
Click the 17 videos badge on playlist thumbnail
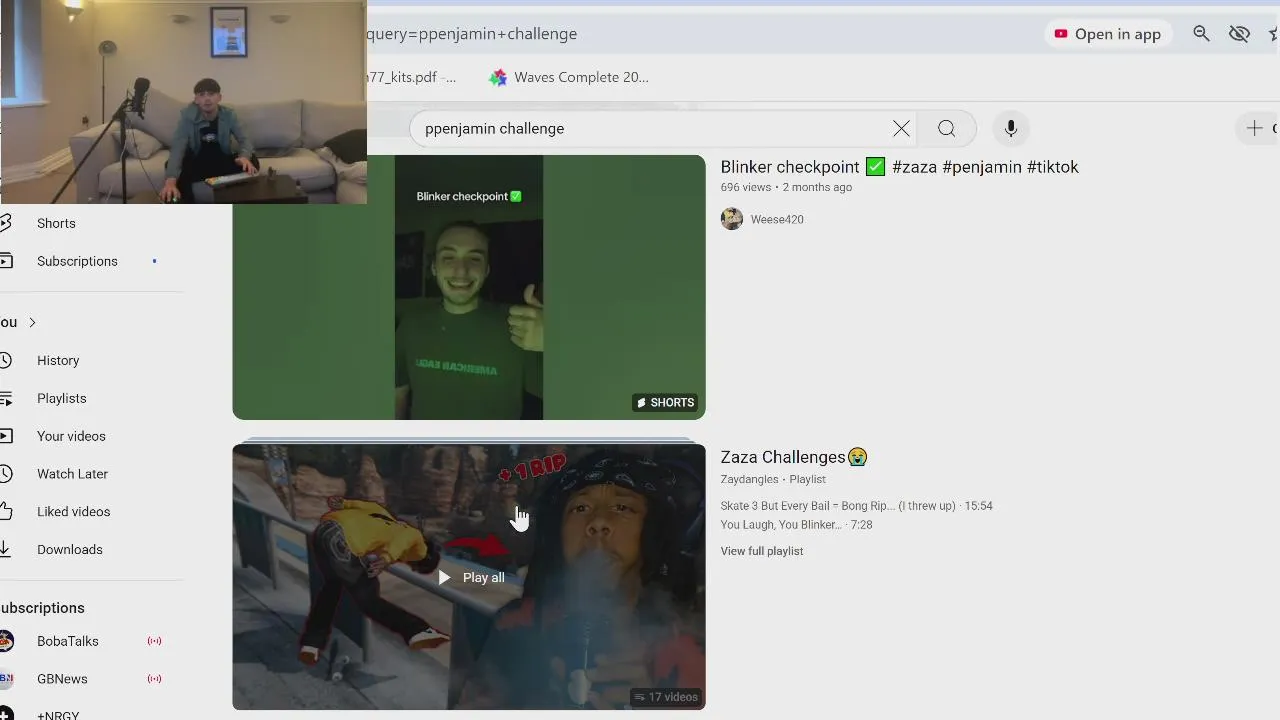(x=665, y=697)
